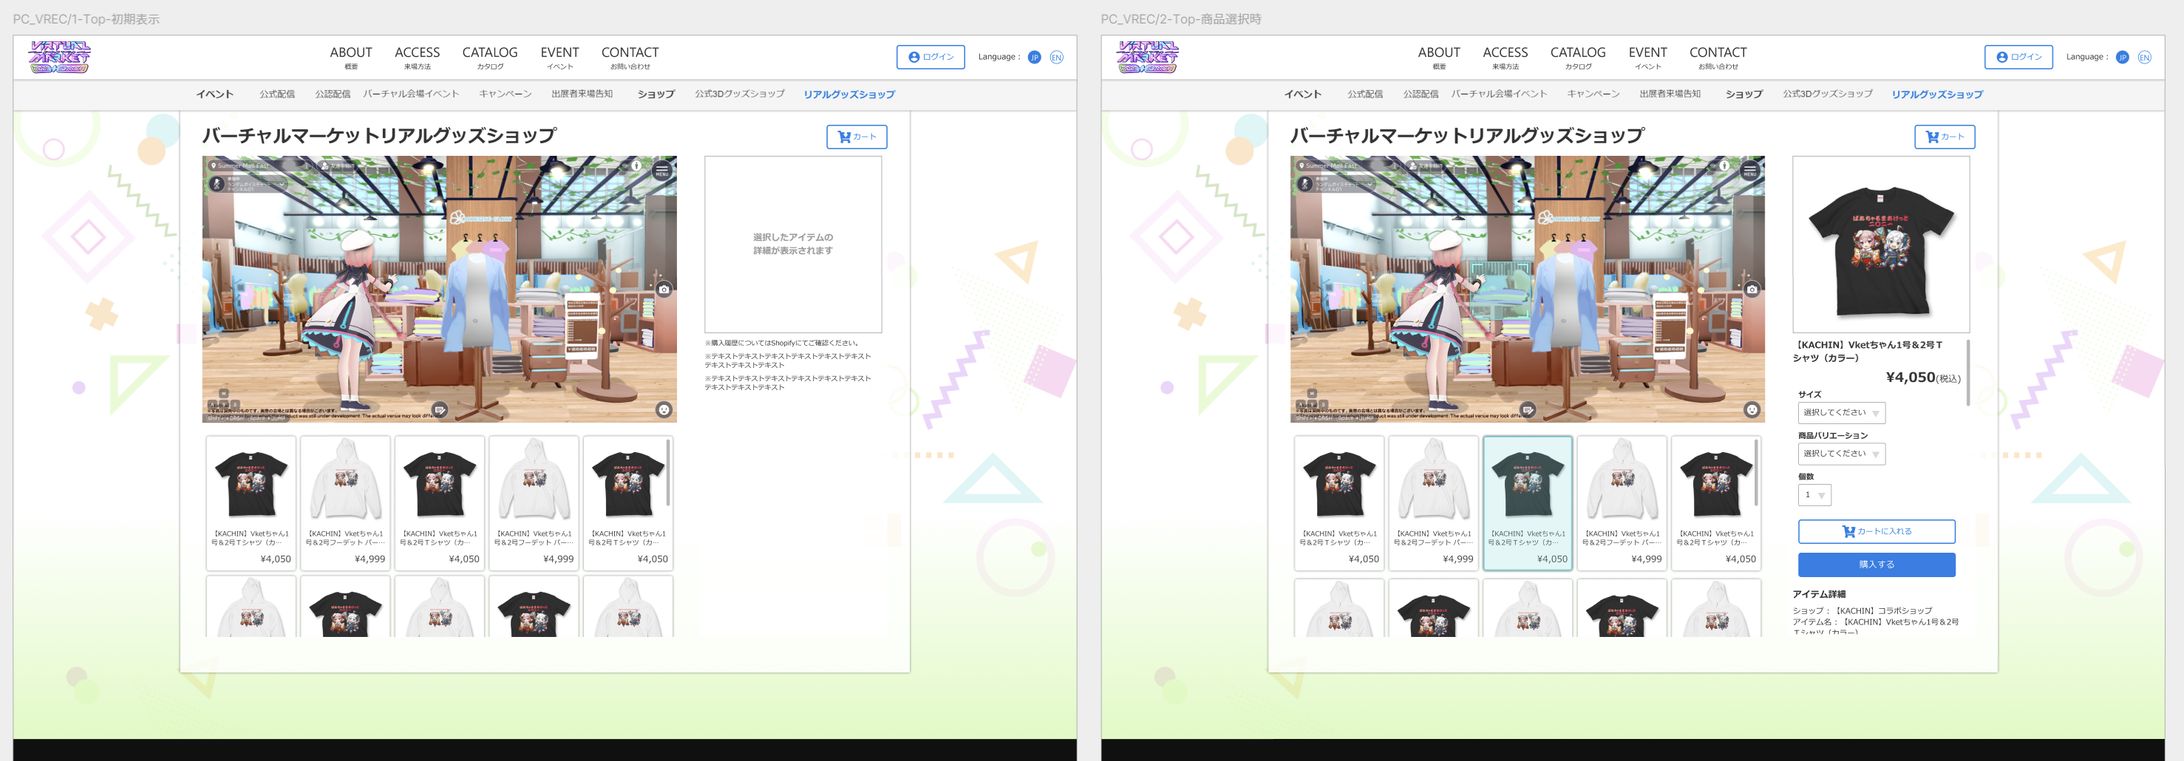Screen dimensions: 2184x761
Task: Click the アイテム詳細 heading in right mockup
Action: tap(1819, 594)
